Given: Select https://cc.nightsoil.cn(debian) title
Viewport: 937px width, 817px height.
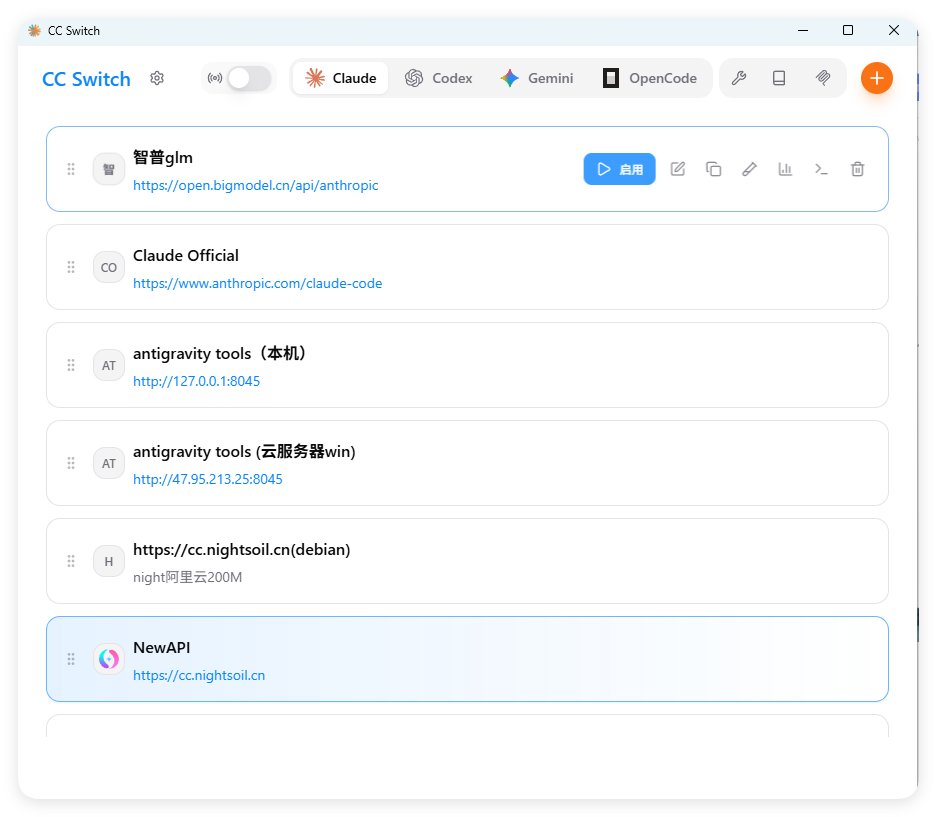Looking at the screenshot, I should [x=241, y=550].
